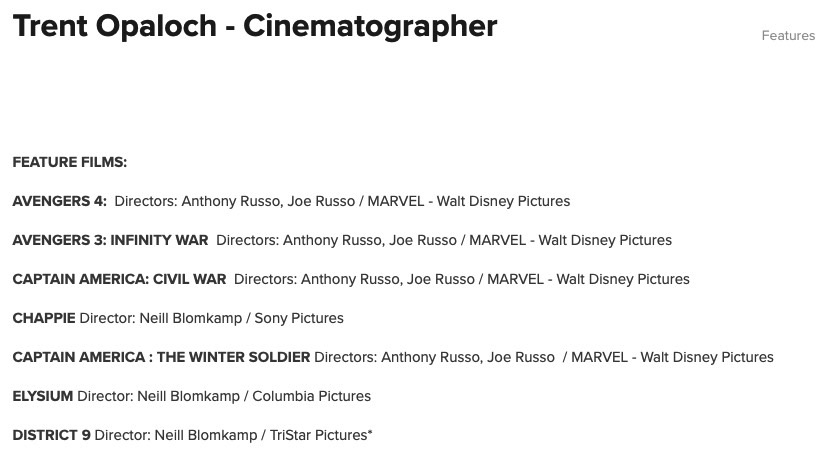Screen dimensions: 838x455
Task: Select the FEATURE FILMS heading text
Action: coord(70,162)
